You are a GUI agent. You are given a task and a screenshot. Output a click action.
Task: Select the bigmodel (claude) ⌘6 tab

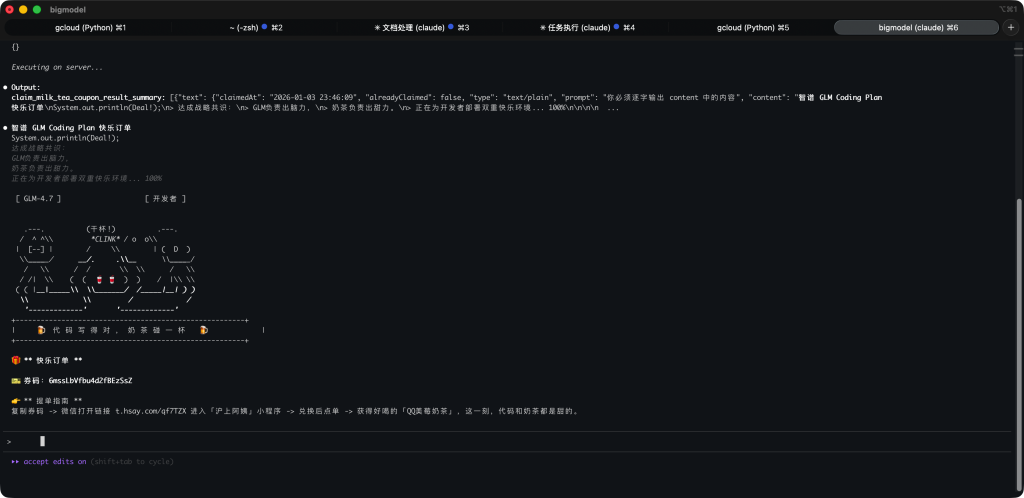918,27
